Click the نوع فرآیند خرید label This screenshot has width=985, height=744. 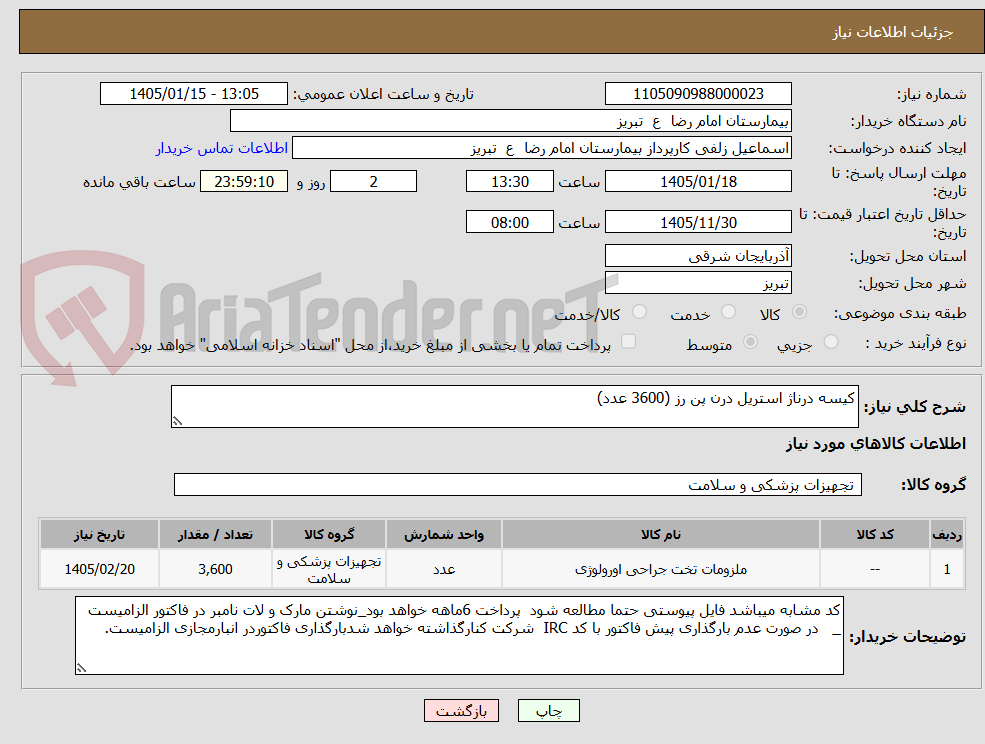[916, 343]
